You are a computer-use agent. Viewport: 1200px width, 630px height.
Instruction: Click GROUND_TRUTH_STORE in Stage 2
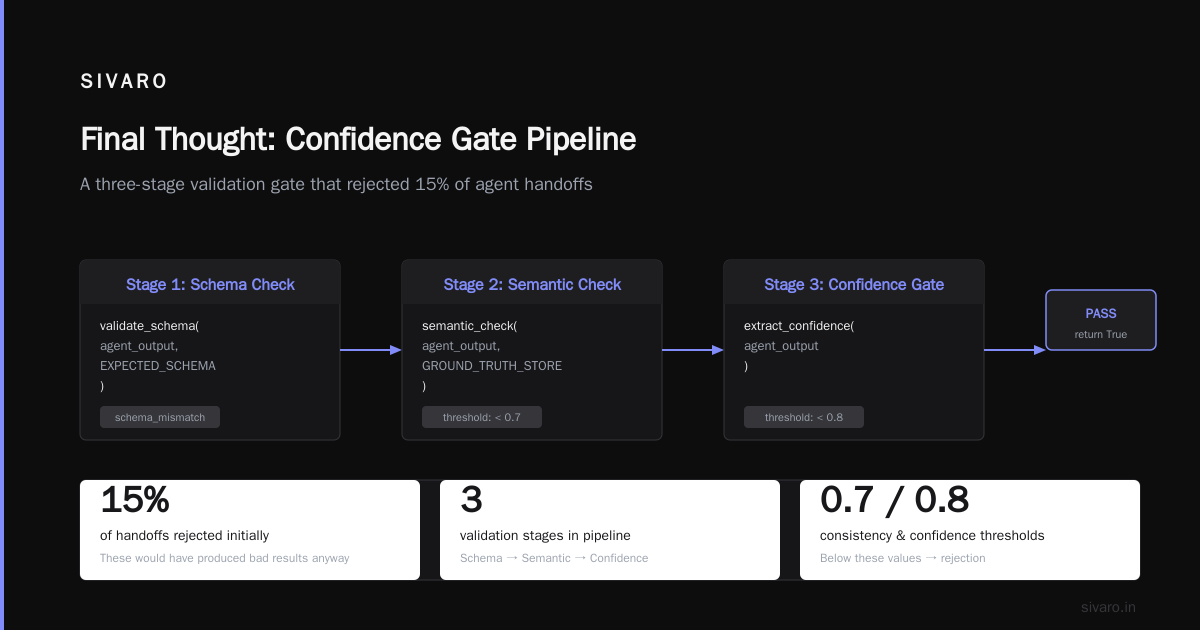pyautogui.click(x=492, y=366)
